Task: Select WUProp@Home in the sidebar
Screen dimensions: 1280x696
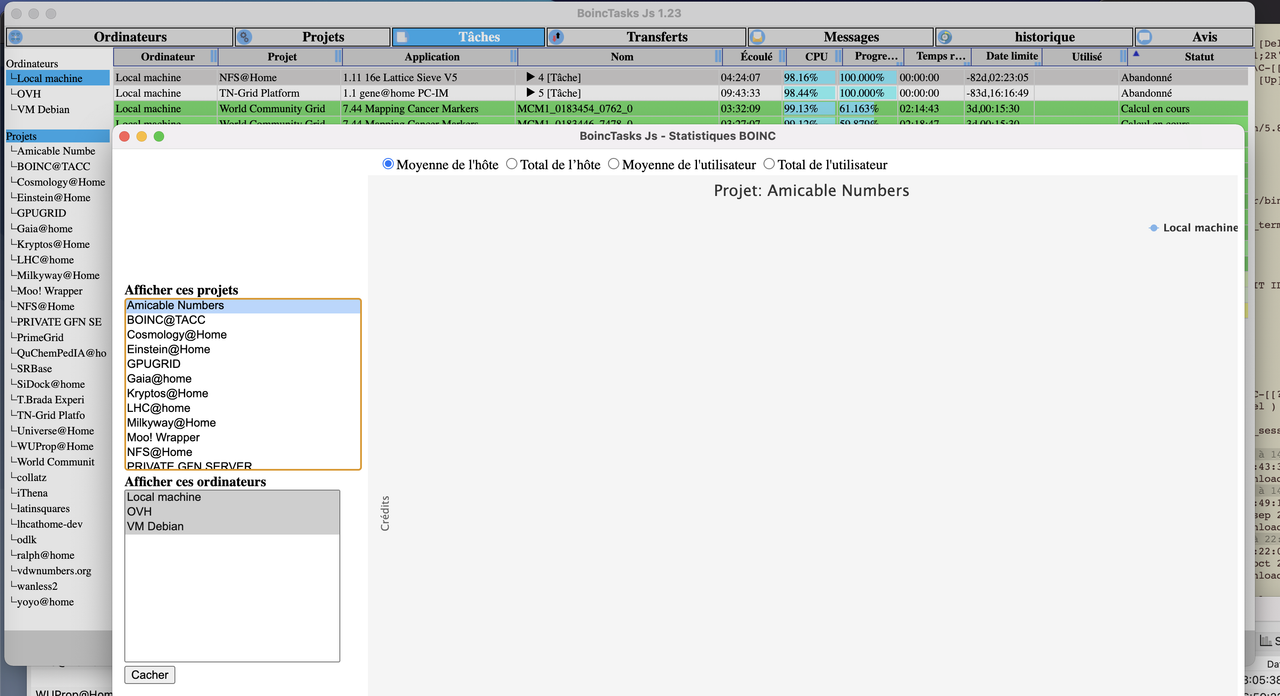Action: [x=55, y=447]
